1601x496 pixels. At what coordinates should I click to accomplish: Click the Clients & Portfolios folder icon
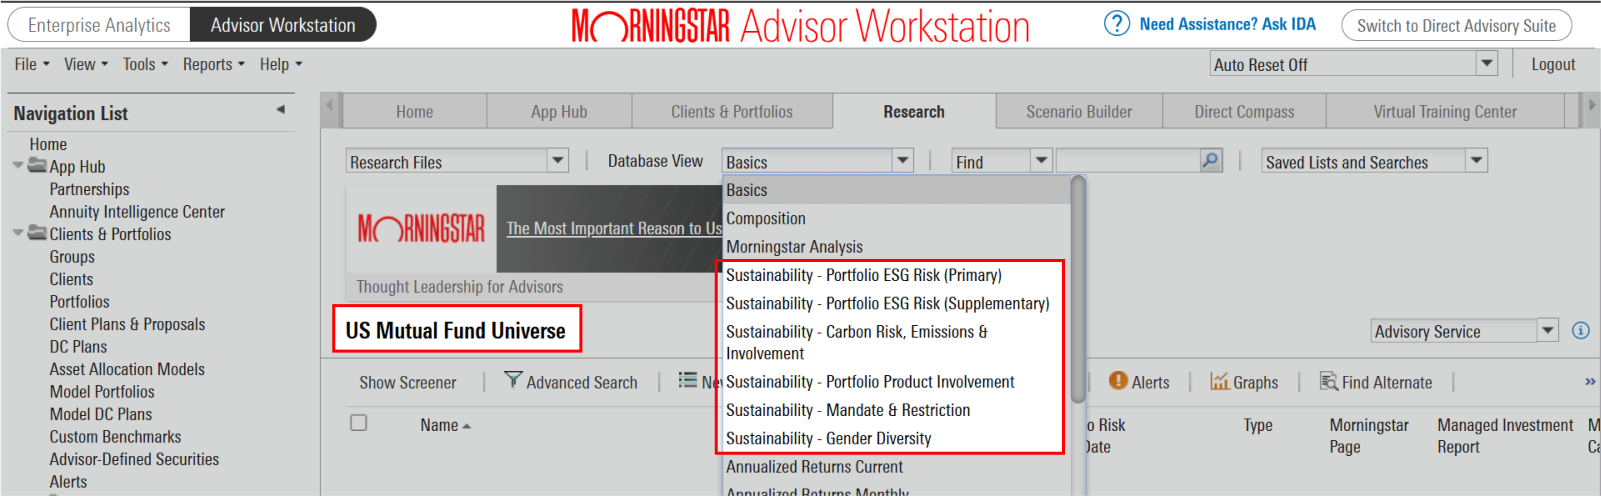pyautogui.click(x=38, y=233)
